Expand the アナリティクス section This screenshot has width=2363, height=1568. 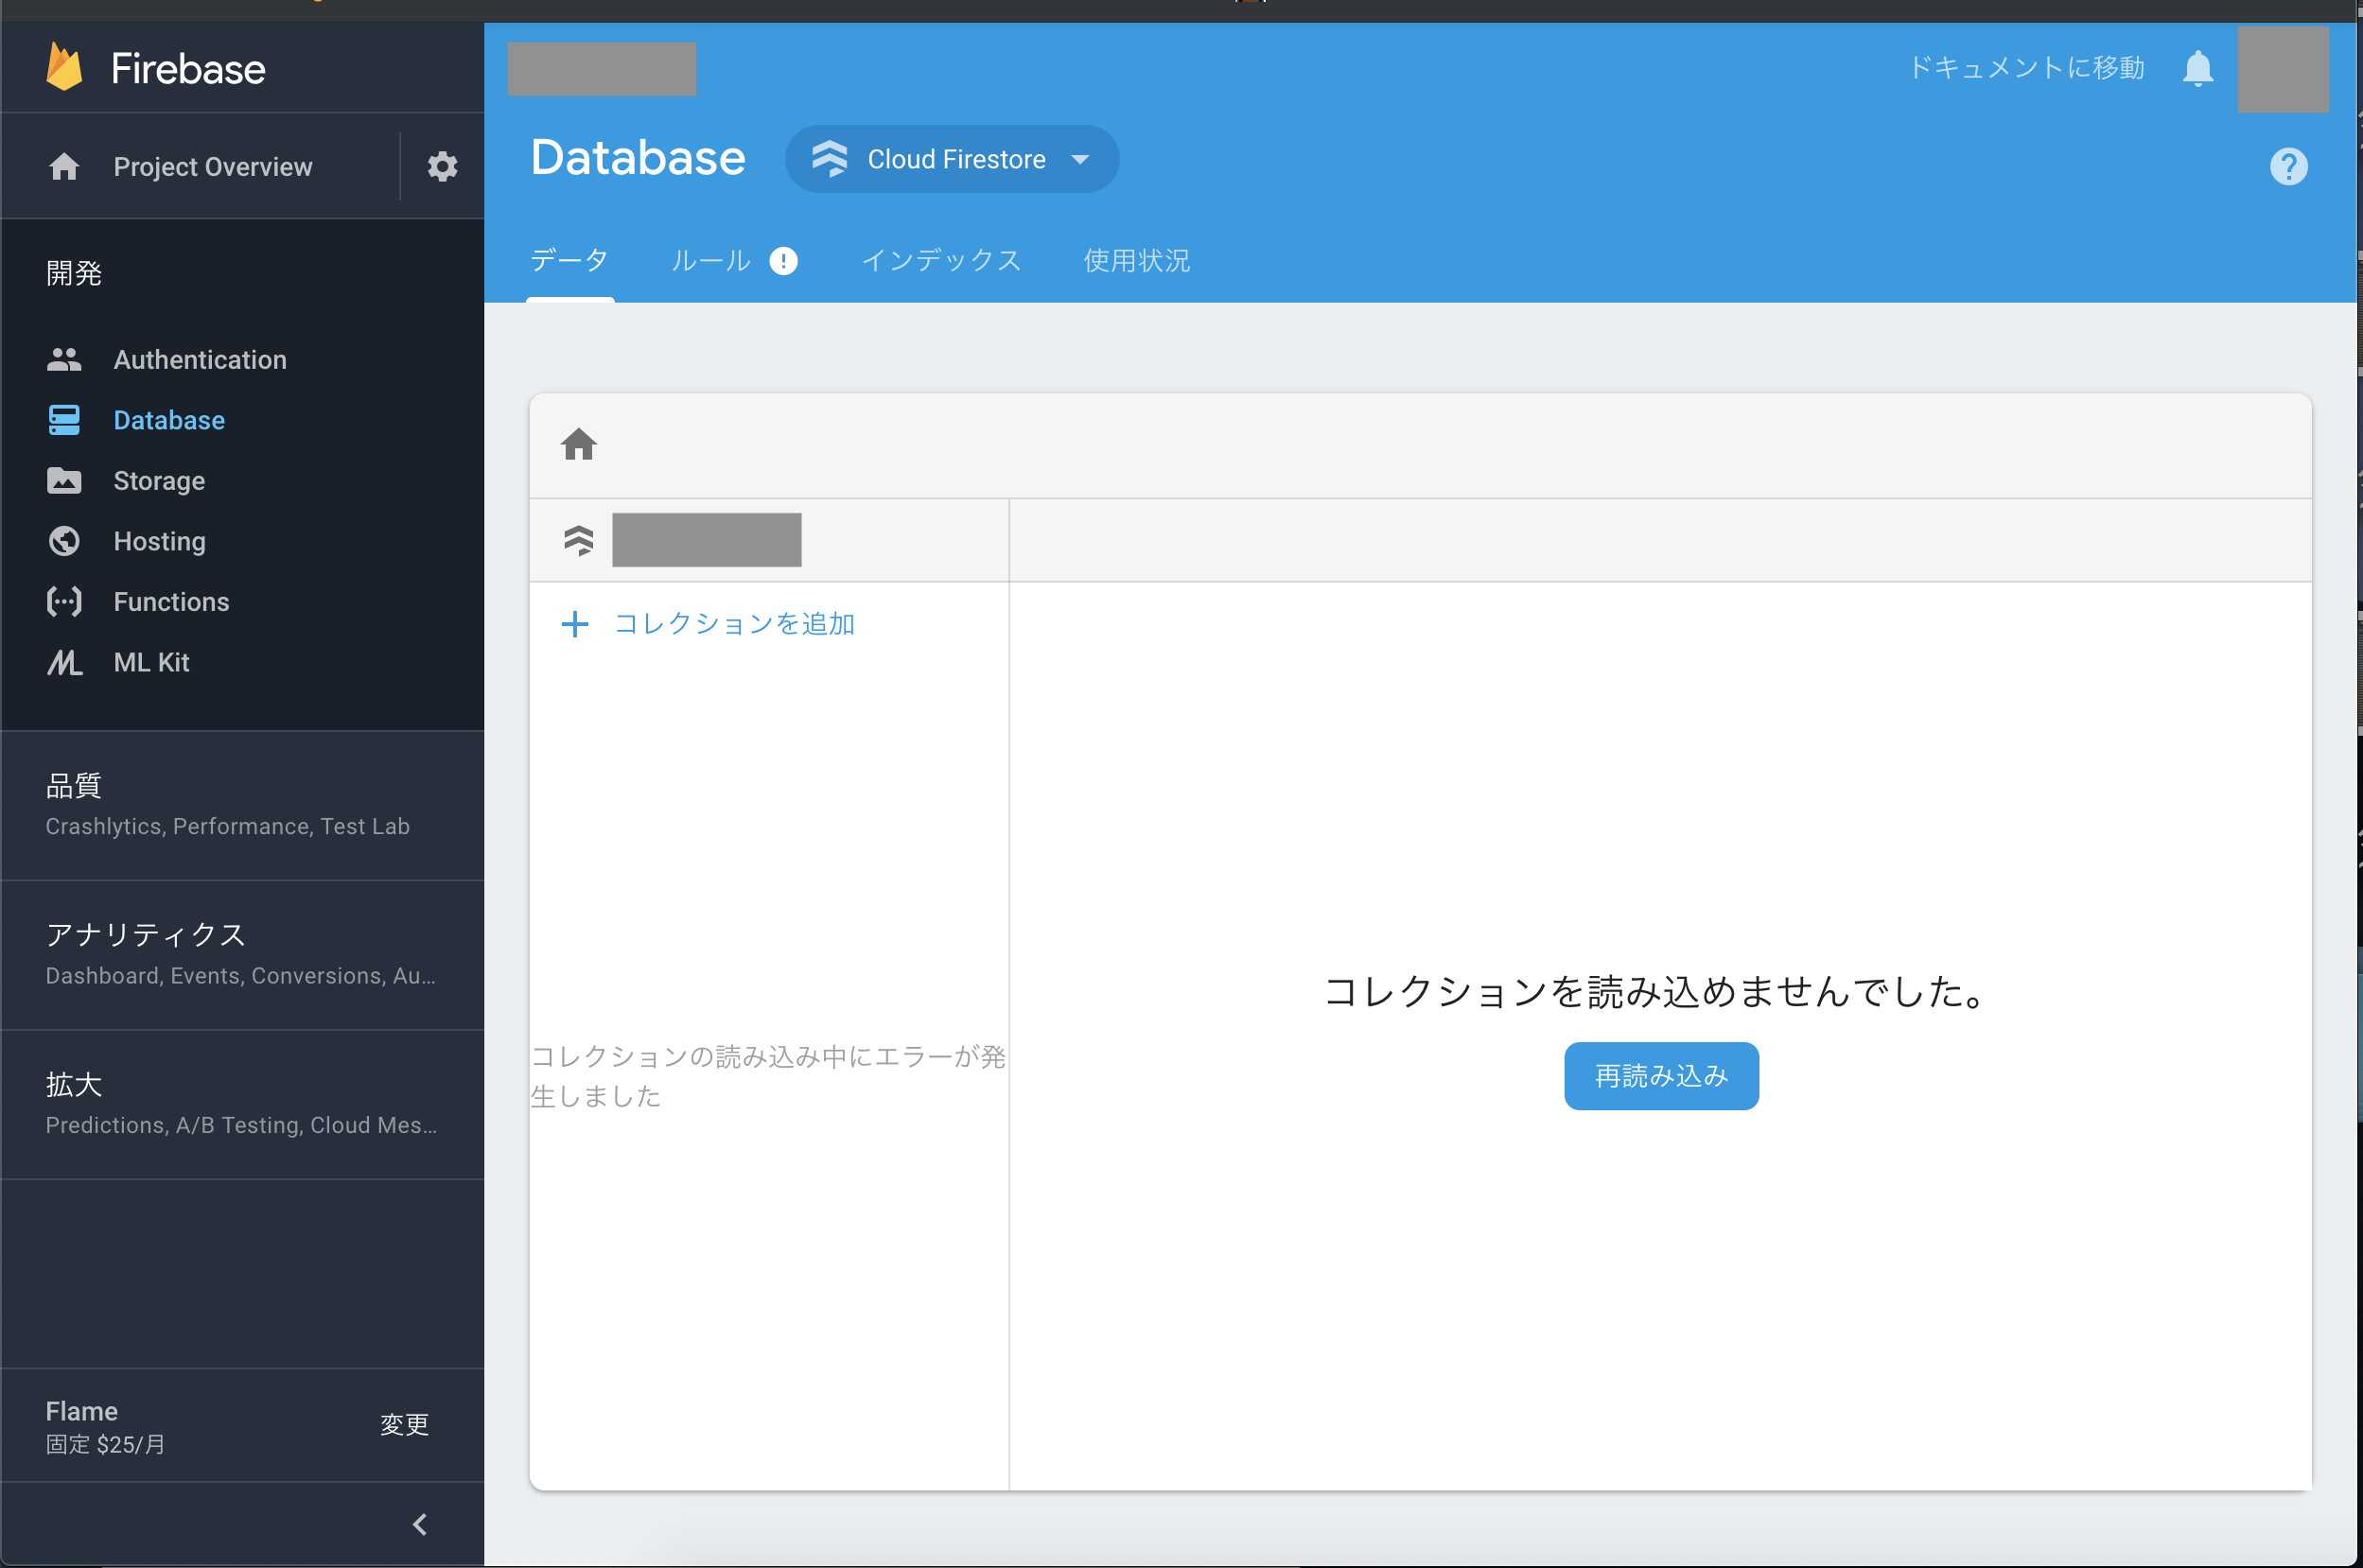click(x=242, y=955)
